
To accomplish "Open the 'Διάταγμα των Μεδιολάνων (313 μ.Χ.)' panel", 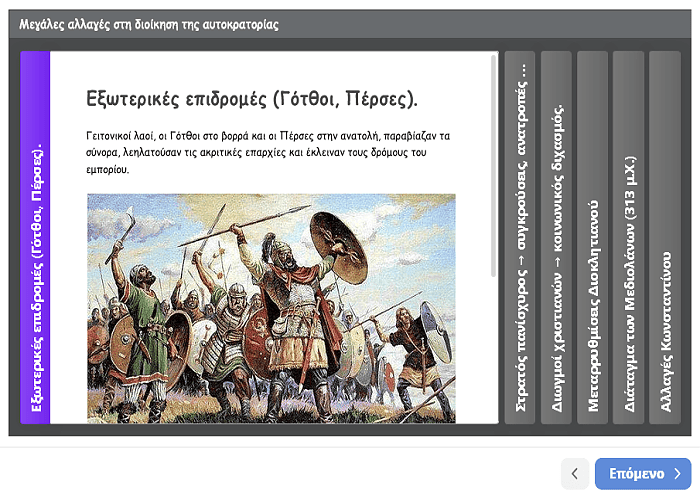I will click(629, 238).
